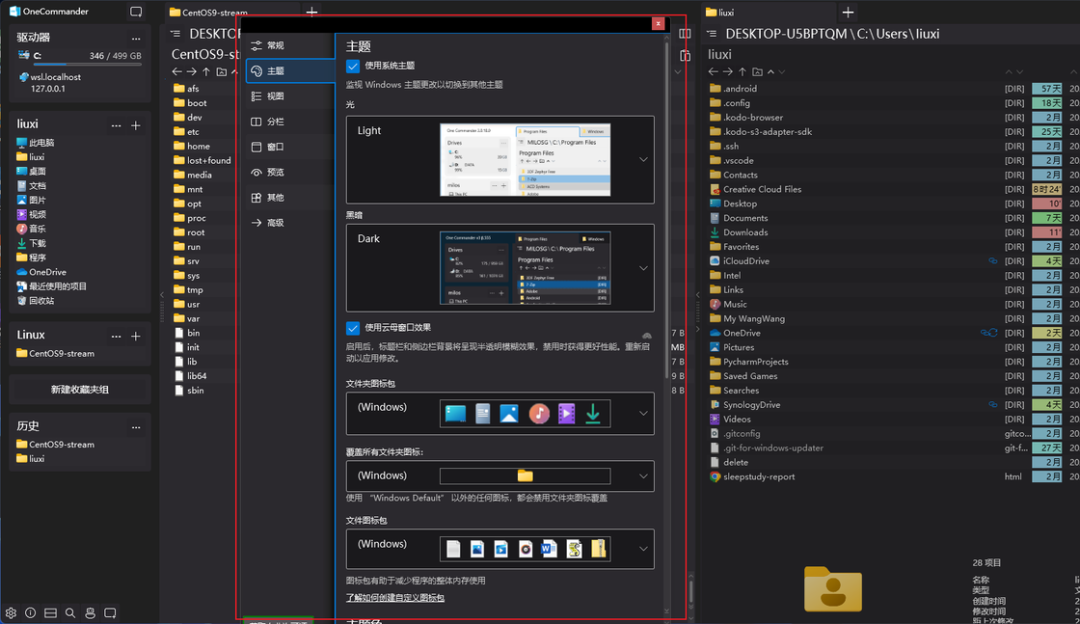Viewport: 1080px width, 624px height.
Task: Disable the 使用云母窗口效果 option
Action: pos(354,327)
